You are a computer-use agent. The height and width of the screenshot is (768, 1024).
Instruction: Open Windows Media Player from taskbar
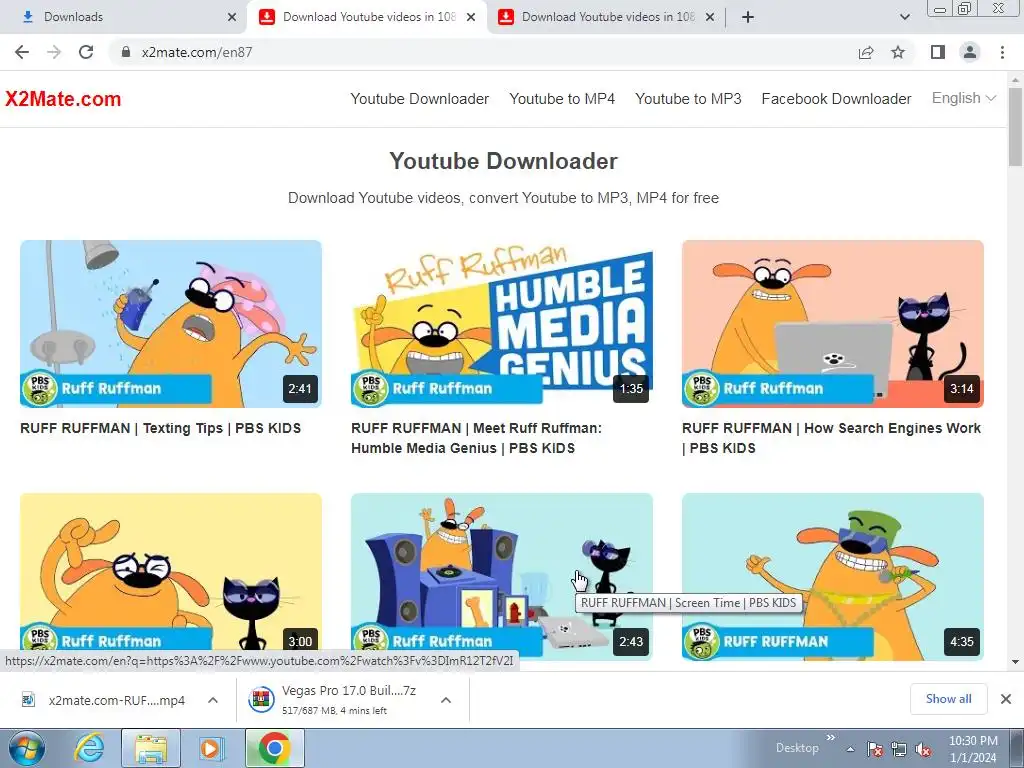[212, 748]
